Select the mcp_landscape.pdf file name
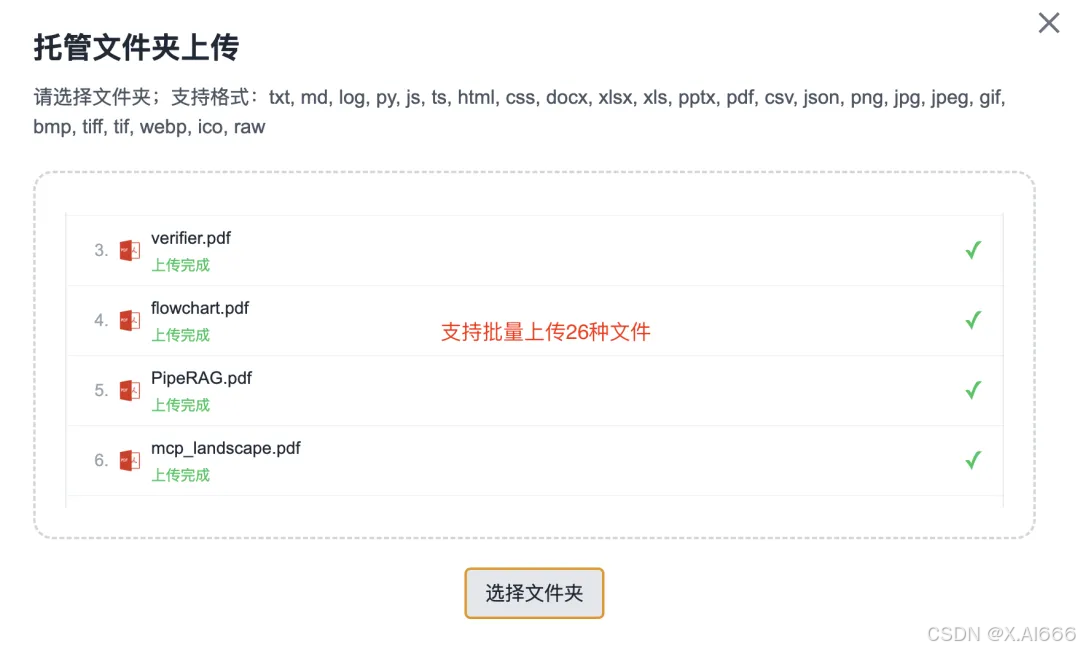 click(x=226, y=448)
